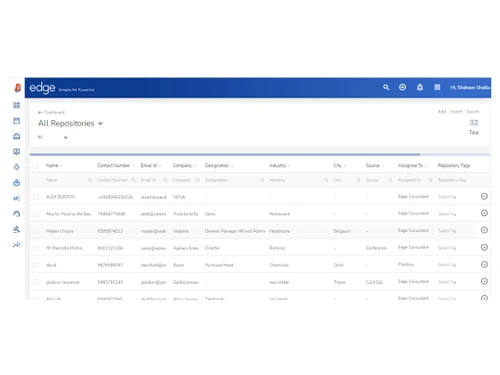Tick the checkbox for ALEX BUSTON

[36, 197]
